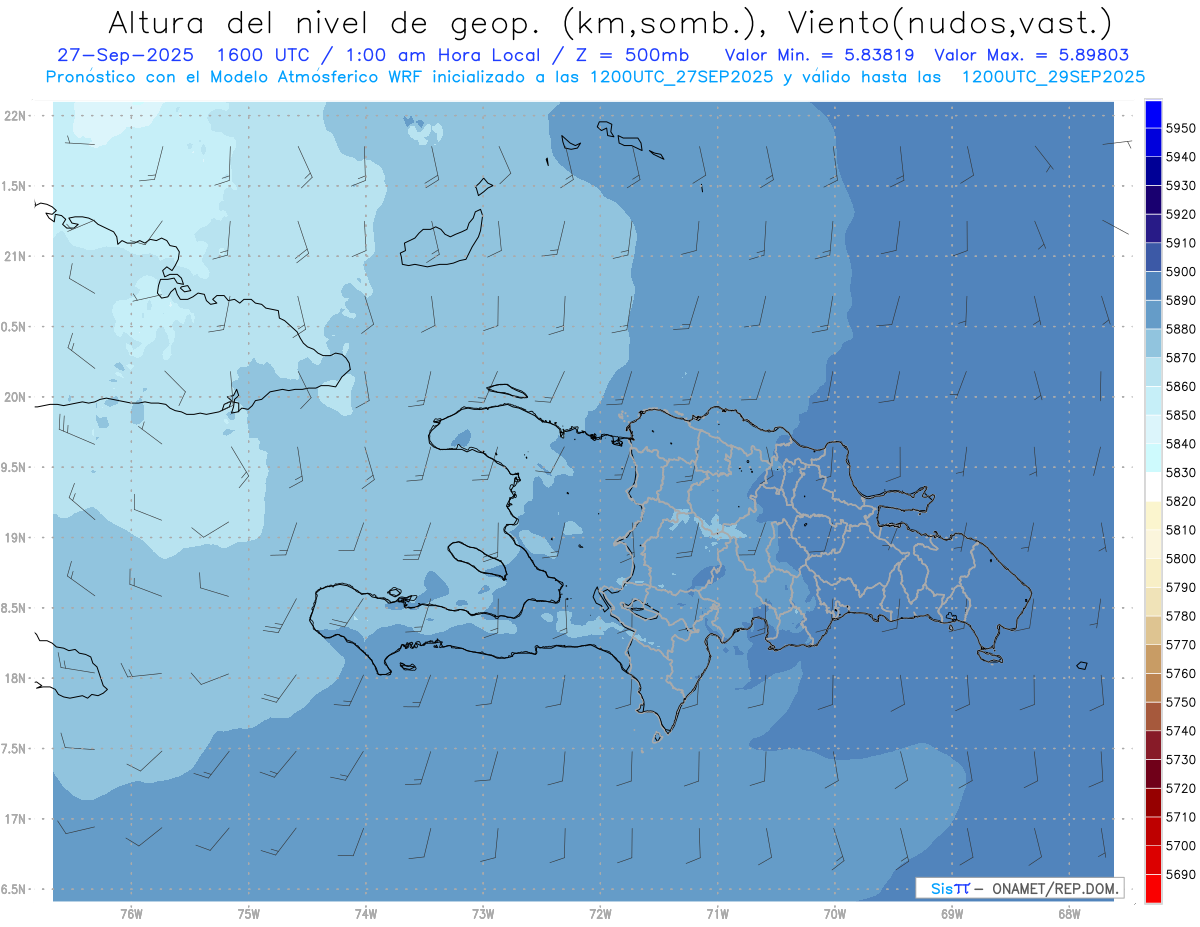Click the '5700' colorbar value
Image resolution: width=1200 pixels, height=927 pixels.
[1181, 845]
